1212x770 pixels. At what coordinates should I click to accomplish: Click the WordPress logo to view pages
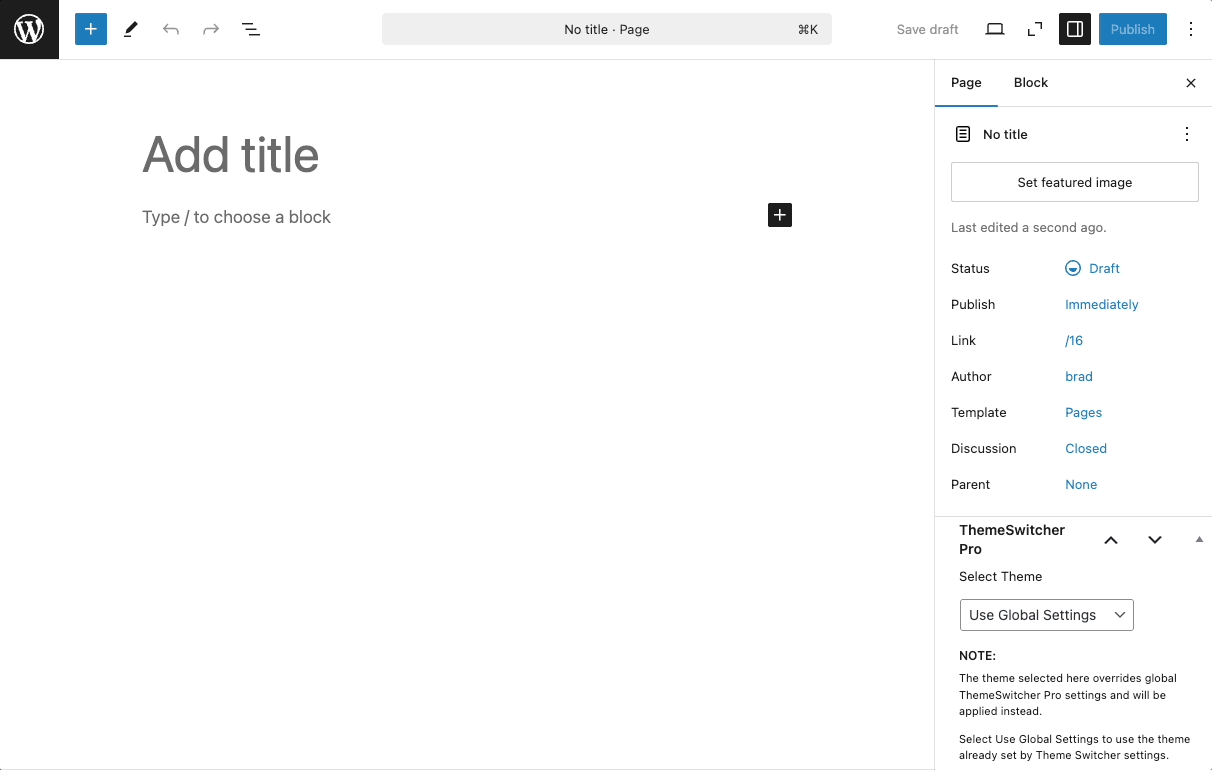click(x=29, y=29)
